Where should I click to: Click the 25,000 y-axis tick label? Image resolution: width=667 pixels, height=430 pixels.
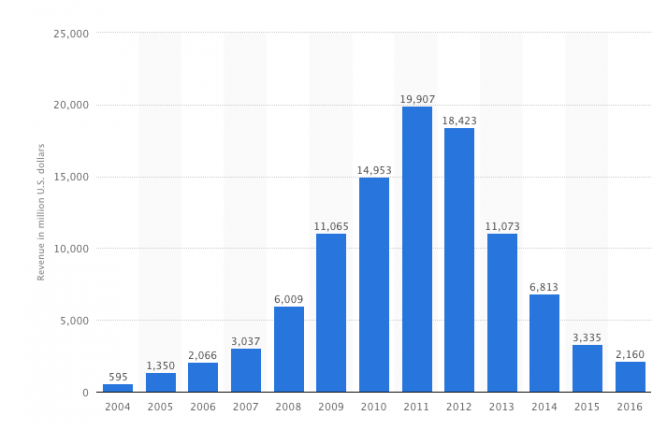point(72,33)
